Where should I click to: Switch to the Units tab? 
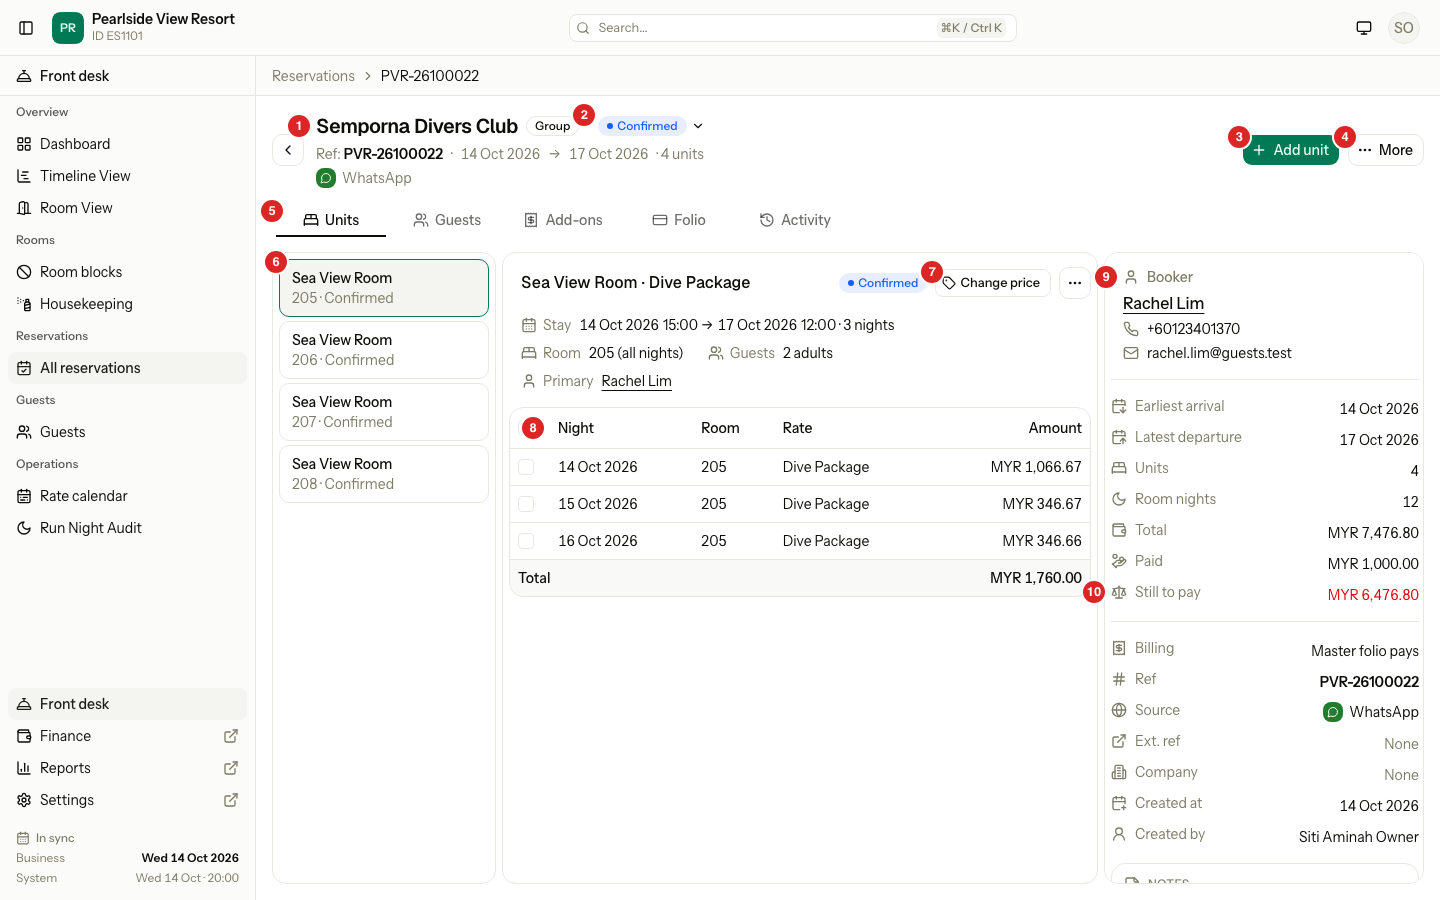pyautogui.click(x=331, y=220)
